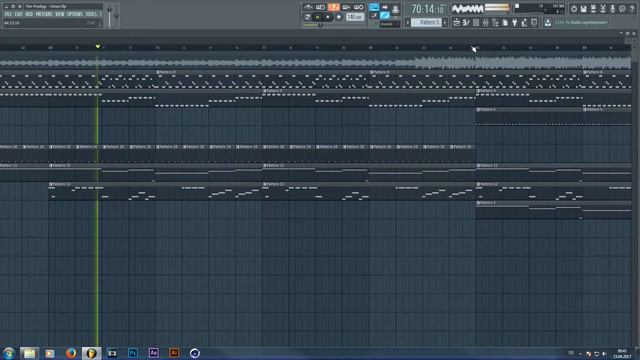Click the yellow playhead marker on timeline
The height and width of the screenshot is (360, 640).
(x=98, y=47)
